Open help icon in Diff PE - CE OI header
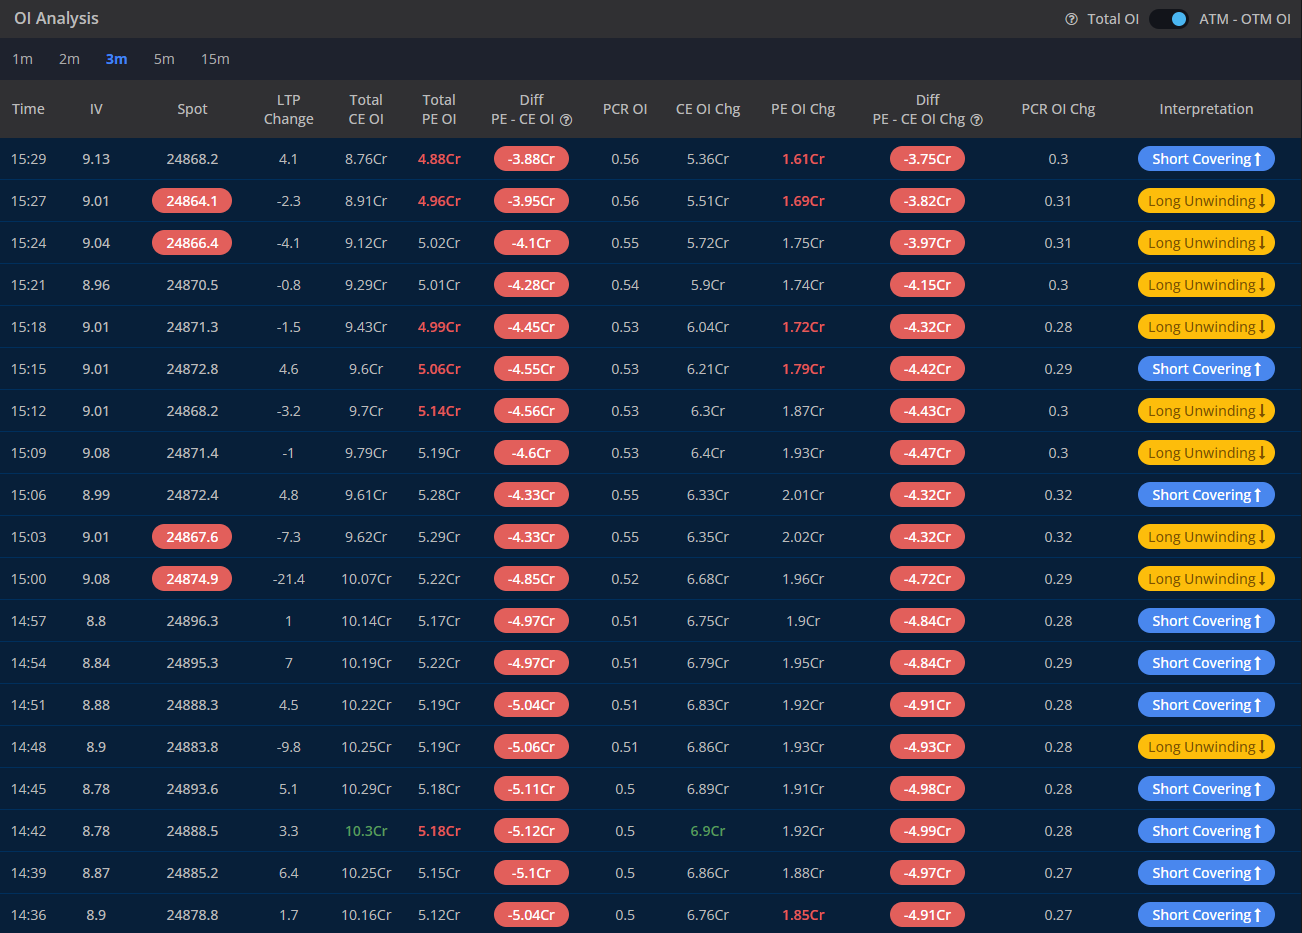This screenshot has height=933, width=1302. (x=566, y=118)
